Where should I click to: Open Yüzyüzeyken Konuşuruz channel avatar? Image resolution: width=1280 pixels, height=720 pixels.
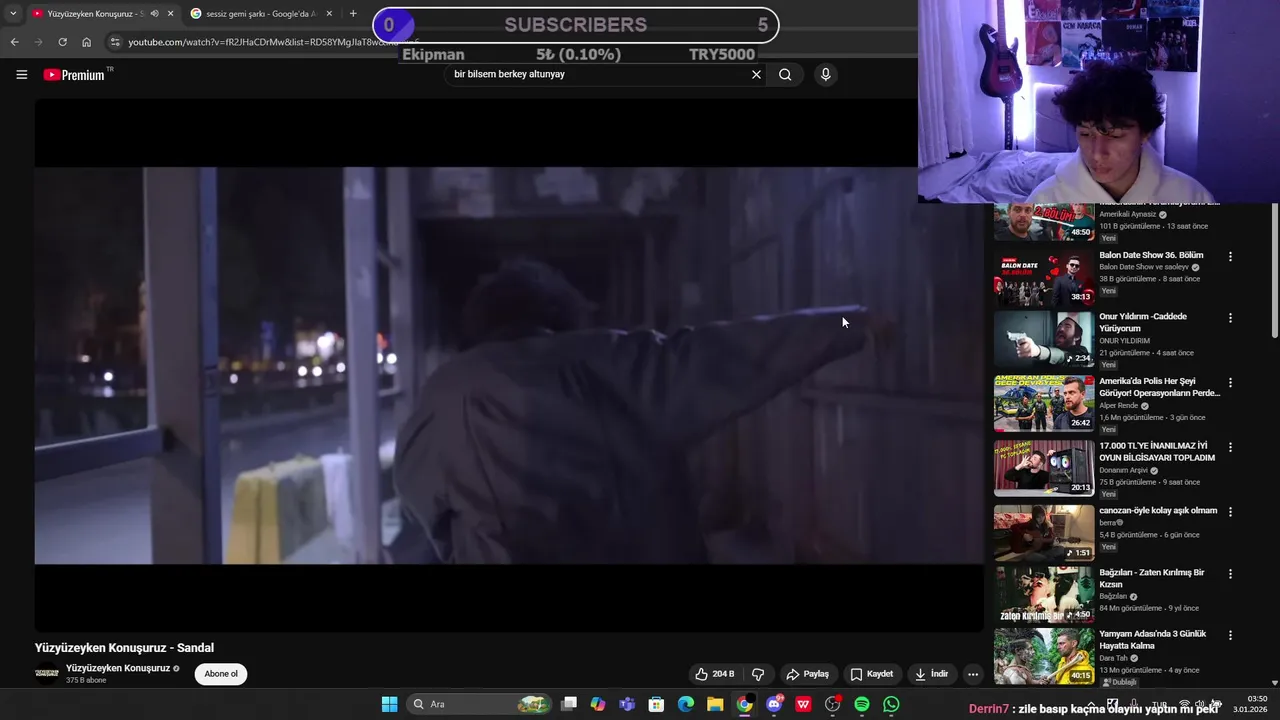[x=47, y=674]
